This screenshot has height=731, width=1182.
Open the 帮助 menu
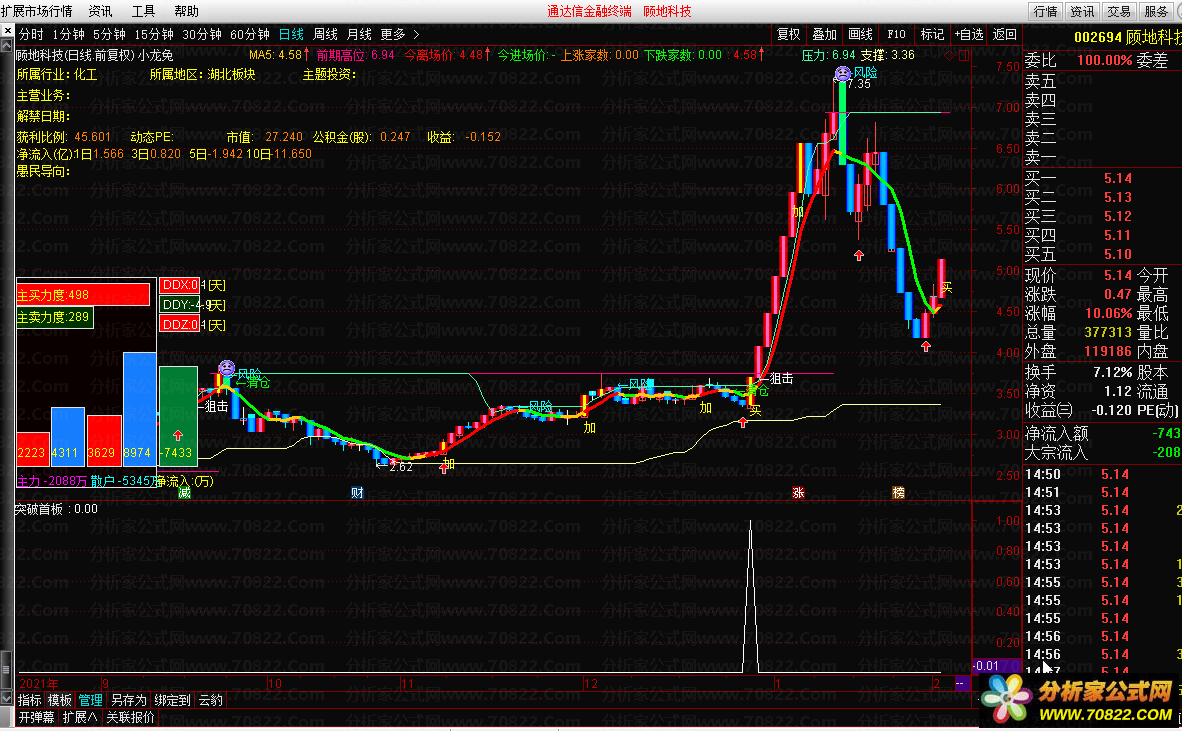[x=186, y=11]
